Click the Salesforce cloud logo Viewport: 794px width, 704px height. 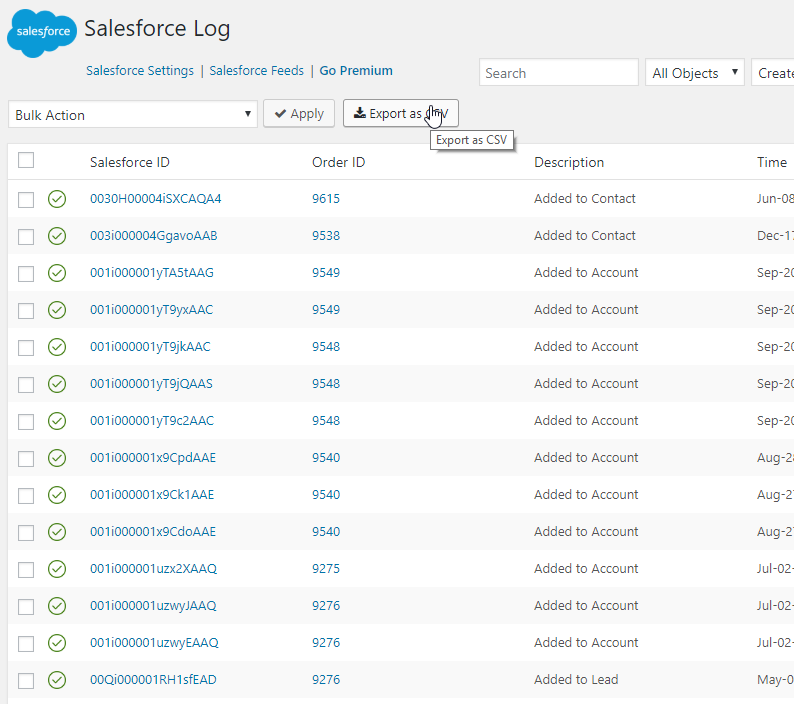(42, 33)
